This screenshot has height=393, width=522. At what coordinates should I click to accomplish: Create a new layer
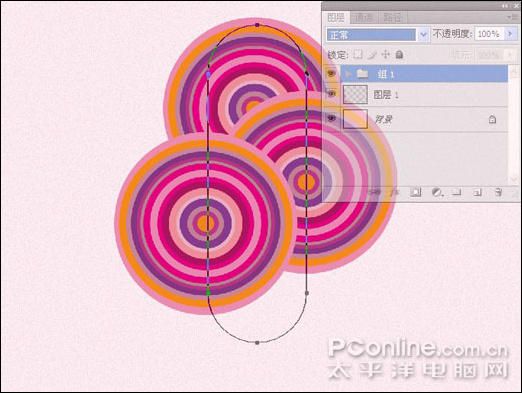(477, 192)
